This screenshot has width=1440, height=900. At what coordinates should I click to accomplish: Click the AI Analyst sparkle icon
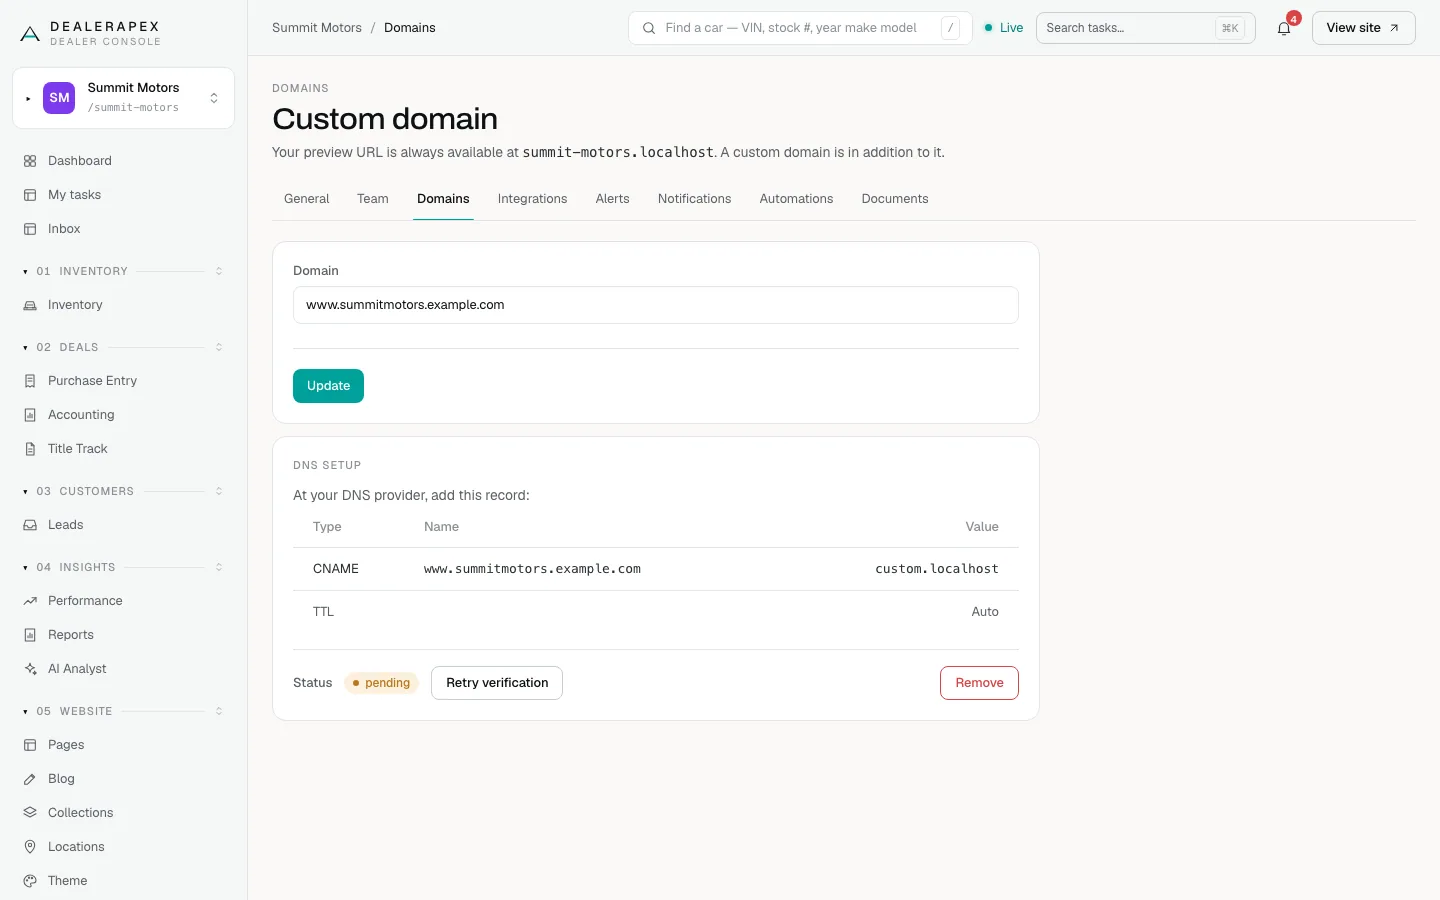[x=30, y=669]
